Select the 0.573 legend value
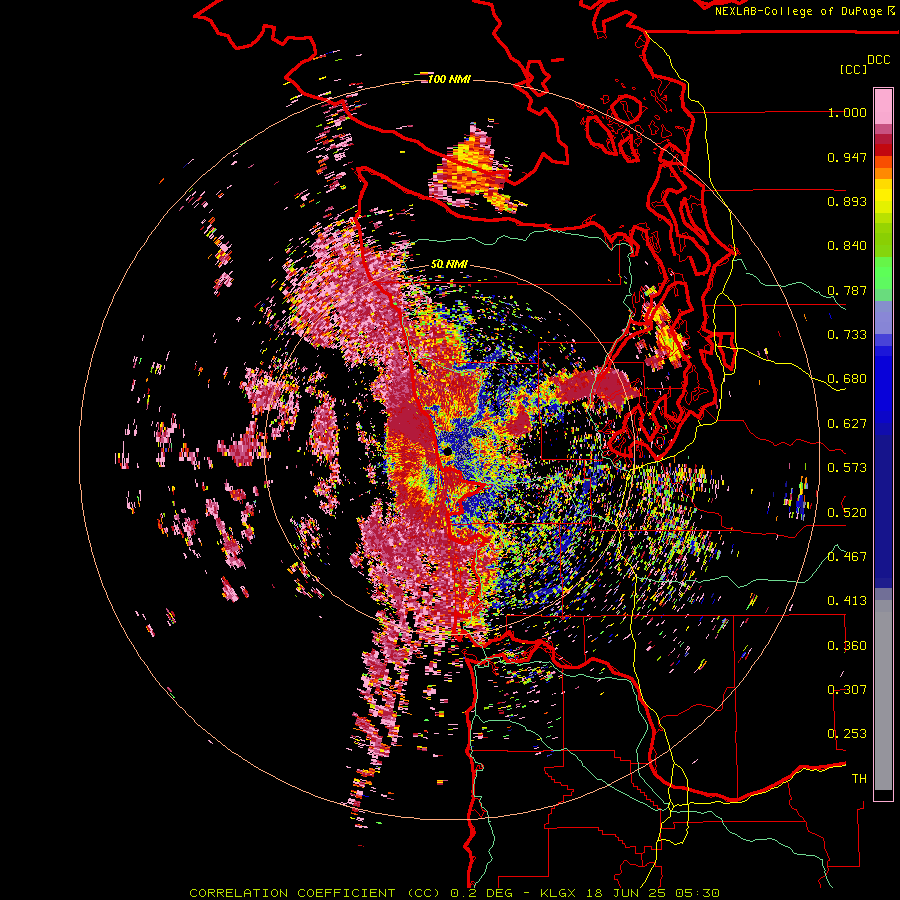 [847, 468]
